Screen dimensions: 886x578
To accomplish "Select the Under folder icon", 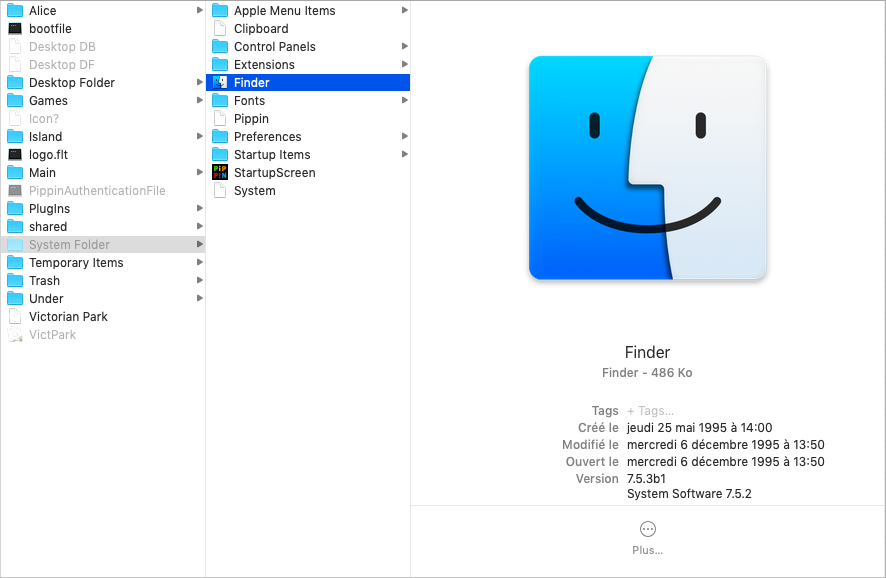I will point(15,299).
